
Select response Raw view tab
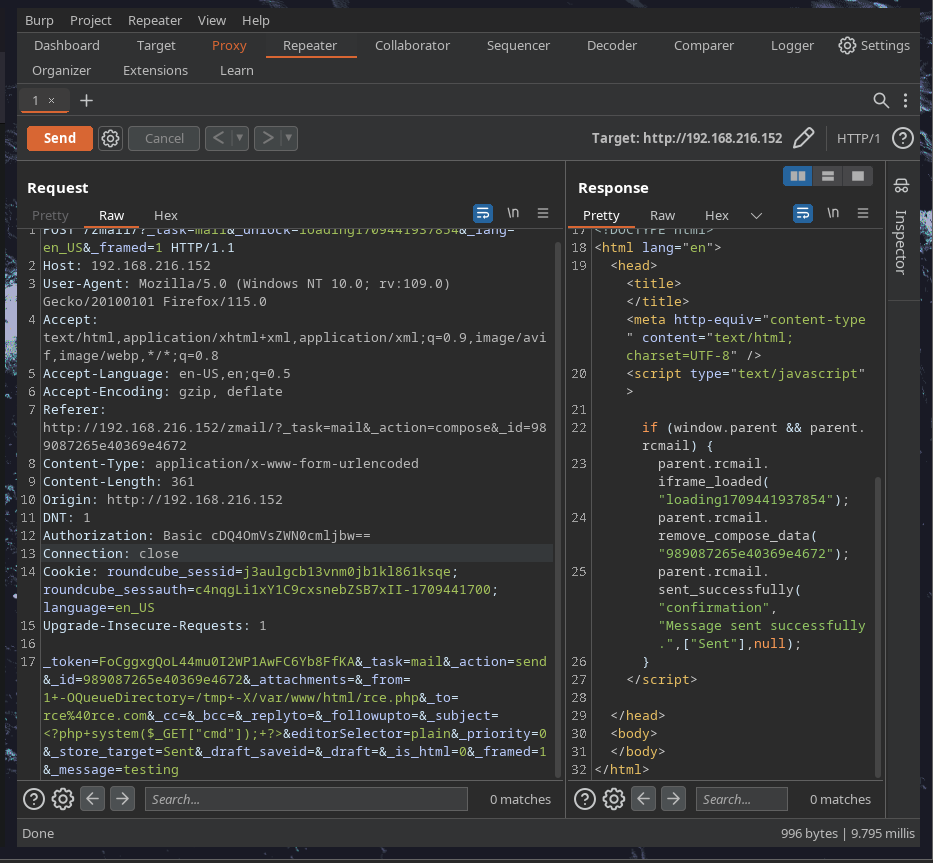pyautogui.click(x=662, y=215)
